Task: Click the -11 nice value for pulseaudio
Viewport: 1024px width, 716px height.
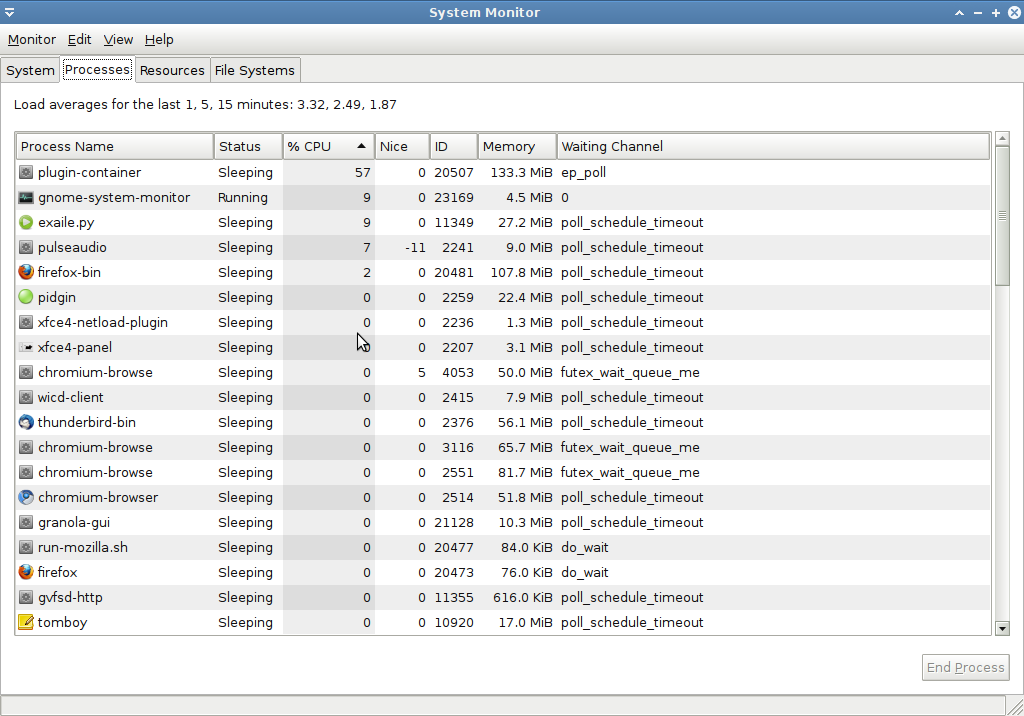Action: (415, 248)
